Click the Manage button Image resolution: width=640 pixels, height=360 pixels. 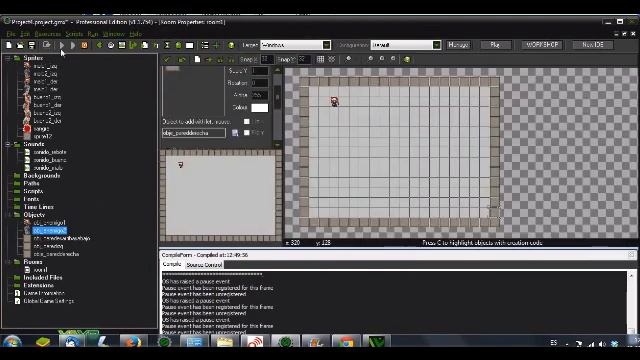(x=458, y=45)
